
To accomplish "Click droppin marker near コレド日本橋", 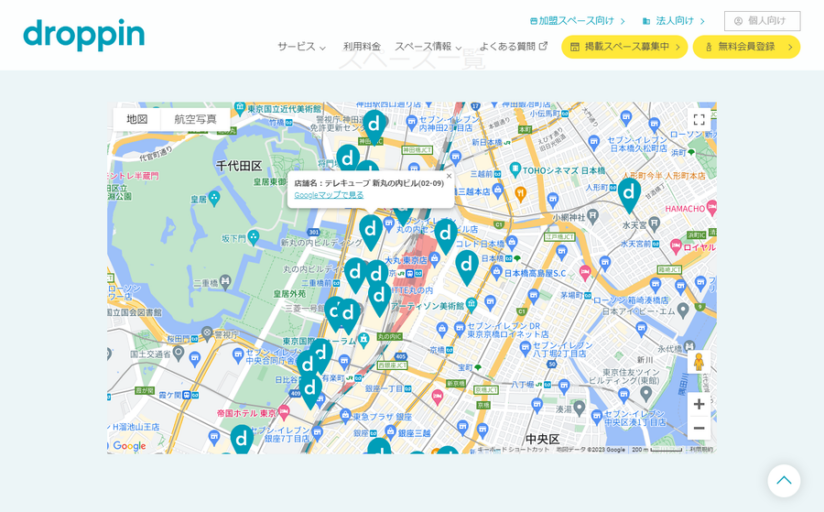I will coord(446,236).
